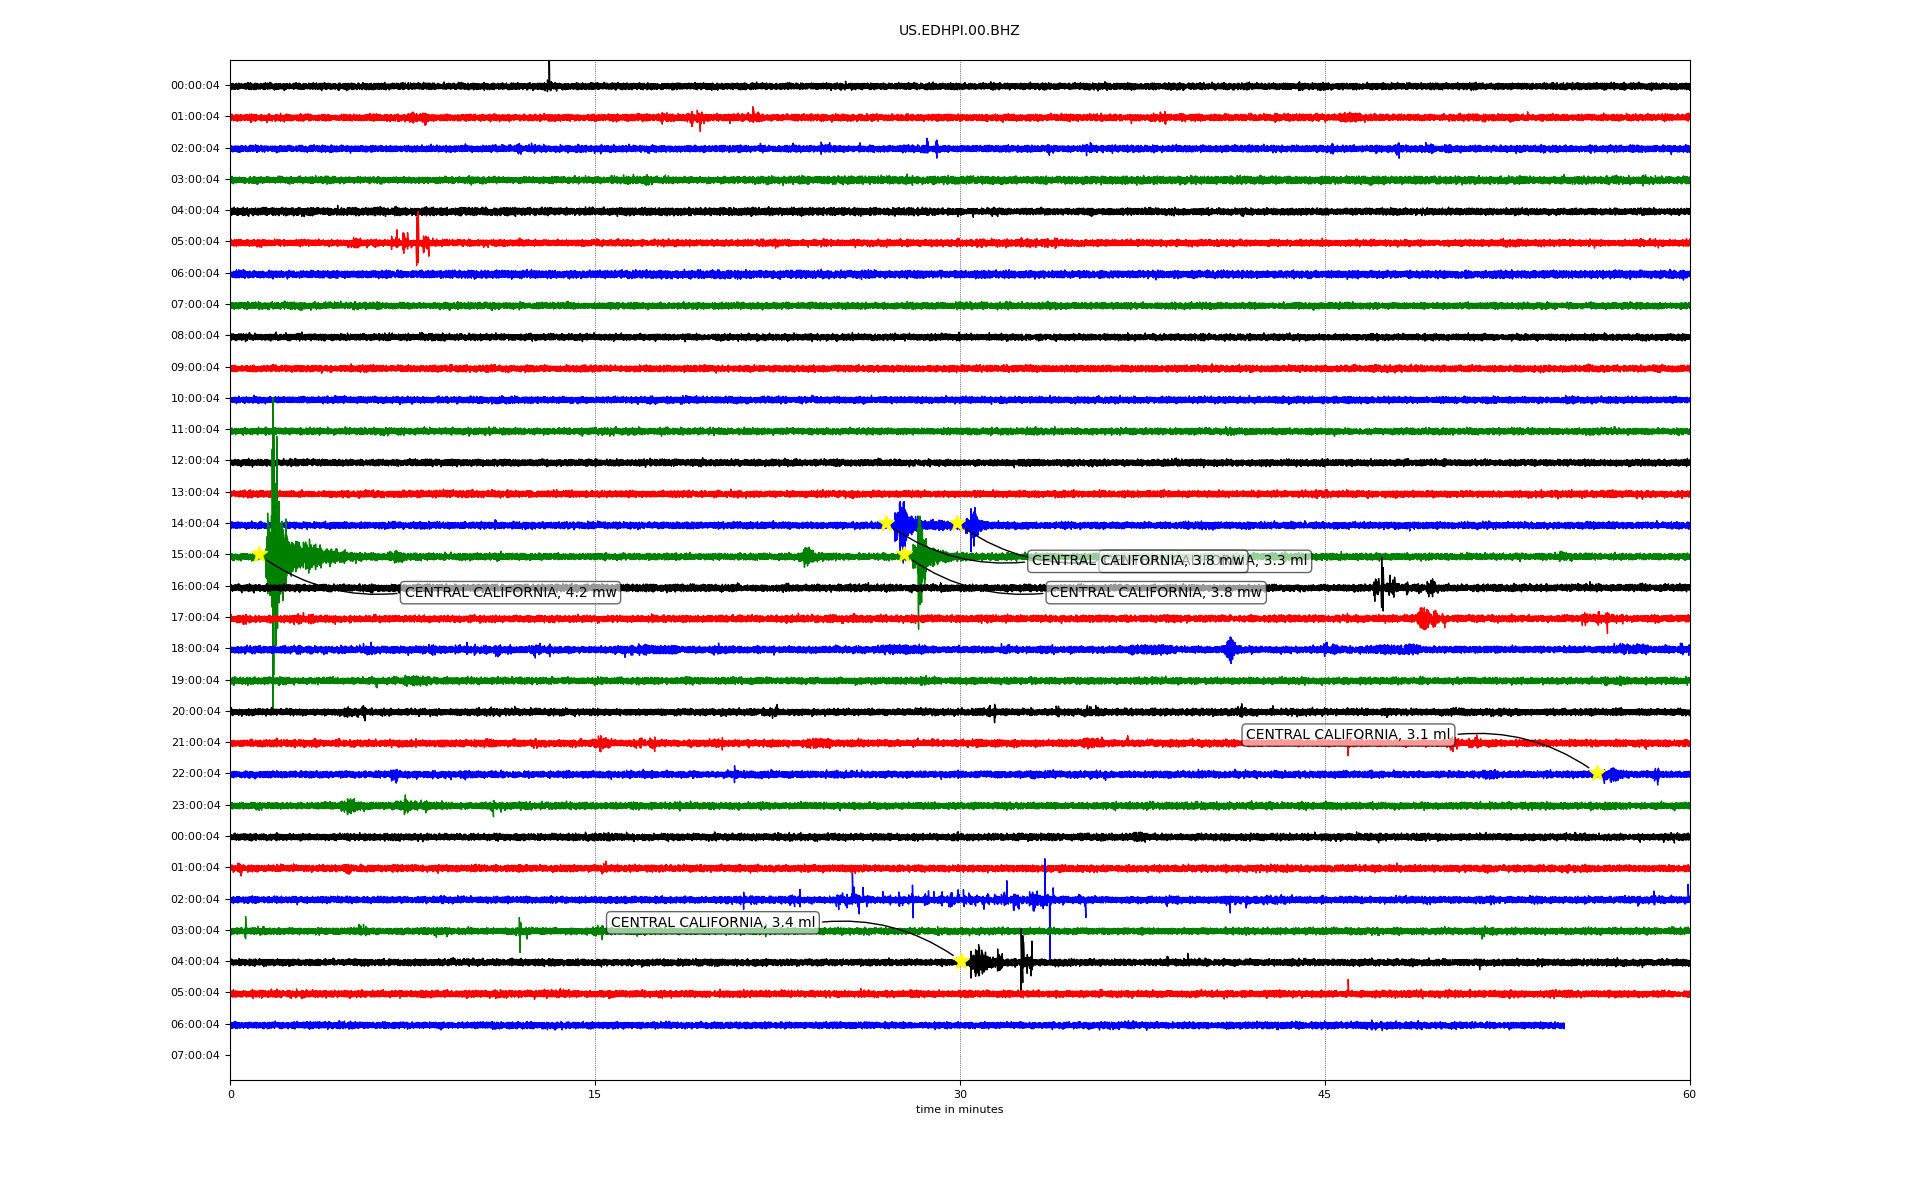The height and width of the screenshot is (1200, 1920).
Task: Click the second star on the 14:00:04 trace
Action: coord(958,523)
